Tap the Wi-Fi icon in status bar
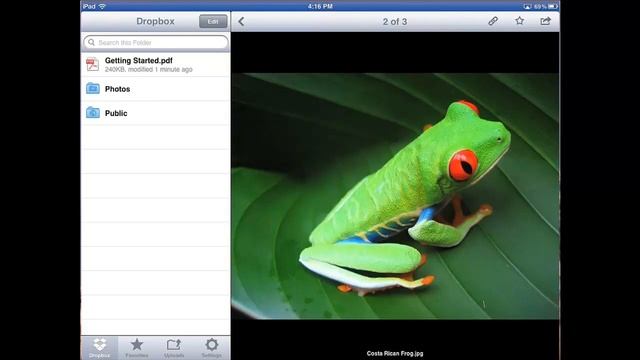This screenshot has height=360, width=640. [x=102, y=6]
